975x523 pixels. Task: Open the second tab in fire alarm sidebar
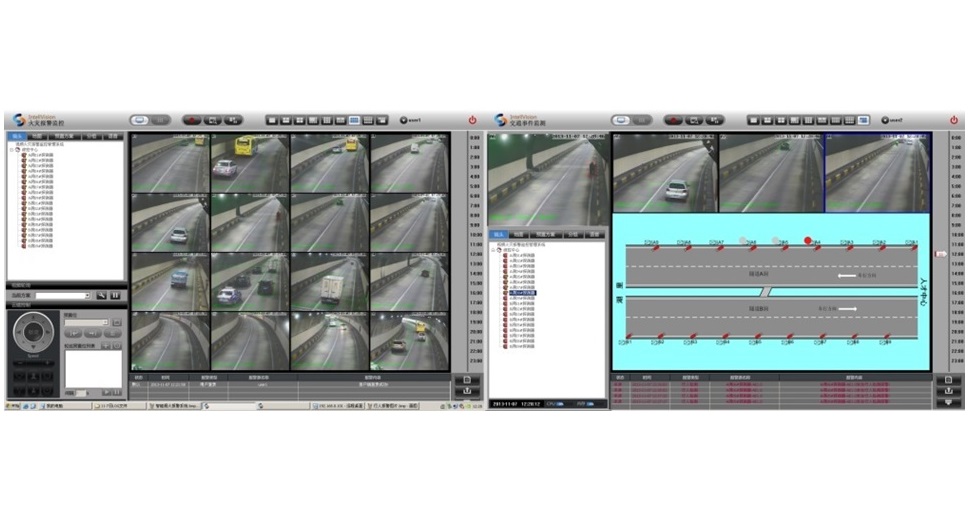coord(37,136)
